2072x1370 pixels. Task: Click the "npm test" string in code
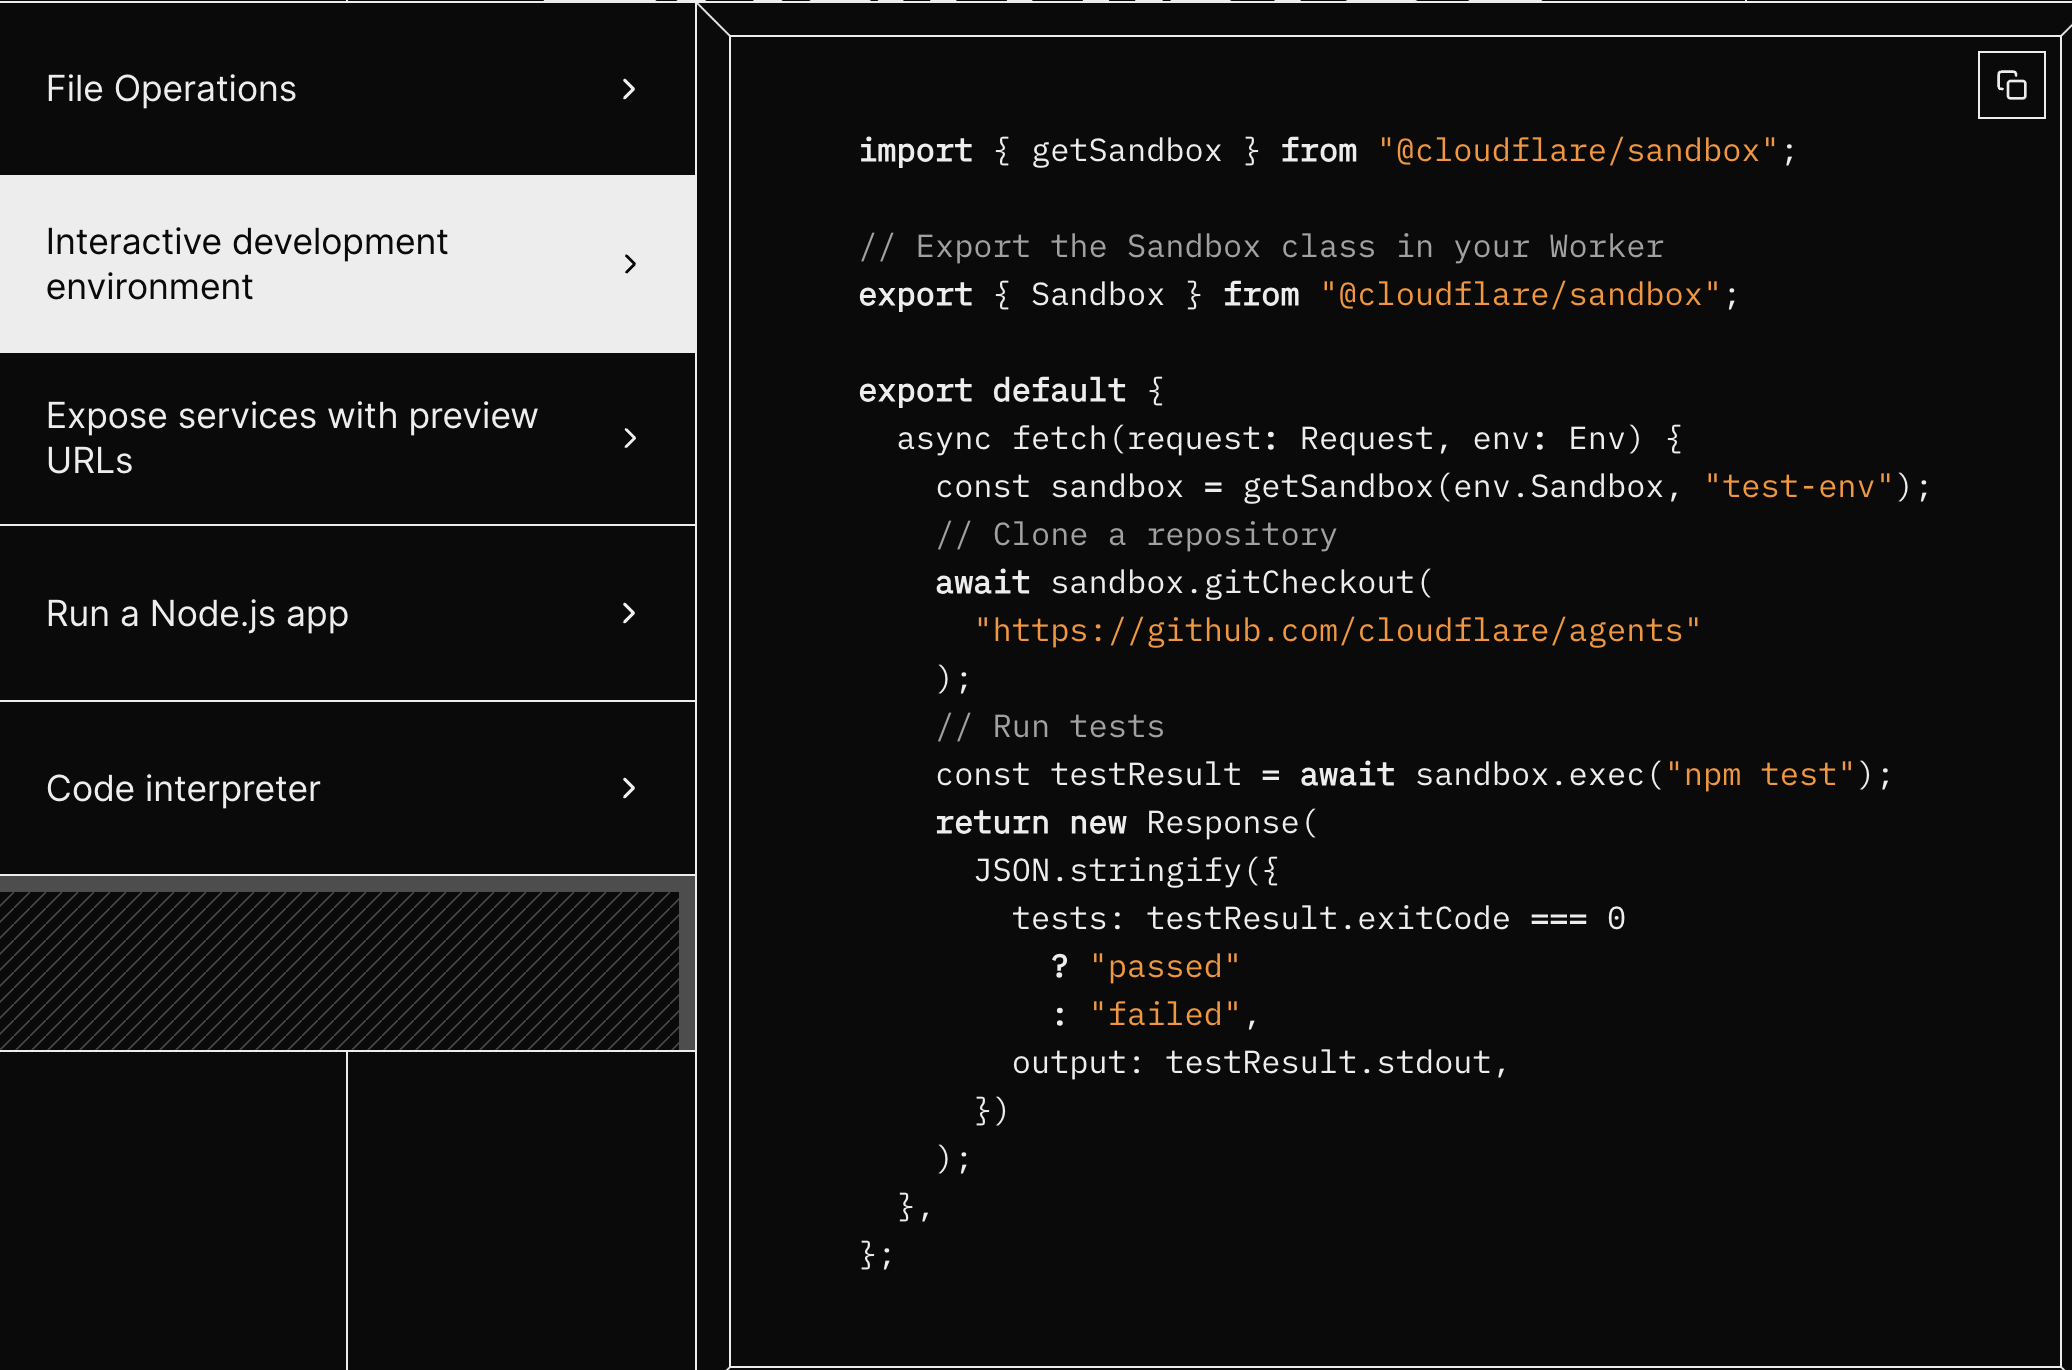pyautogui.click(x=1760, y=775)
